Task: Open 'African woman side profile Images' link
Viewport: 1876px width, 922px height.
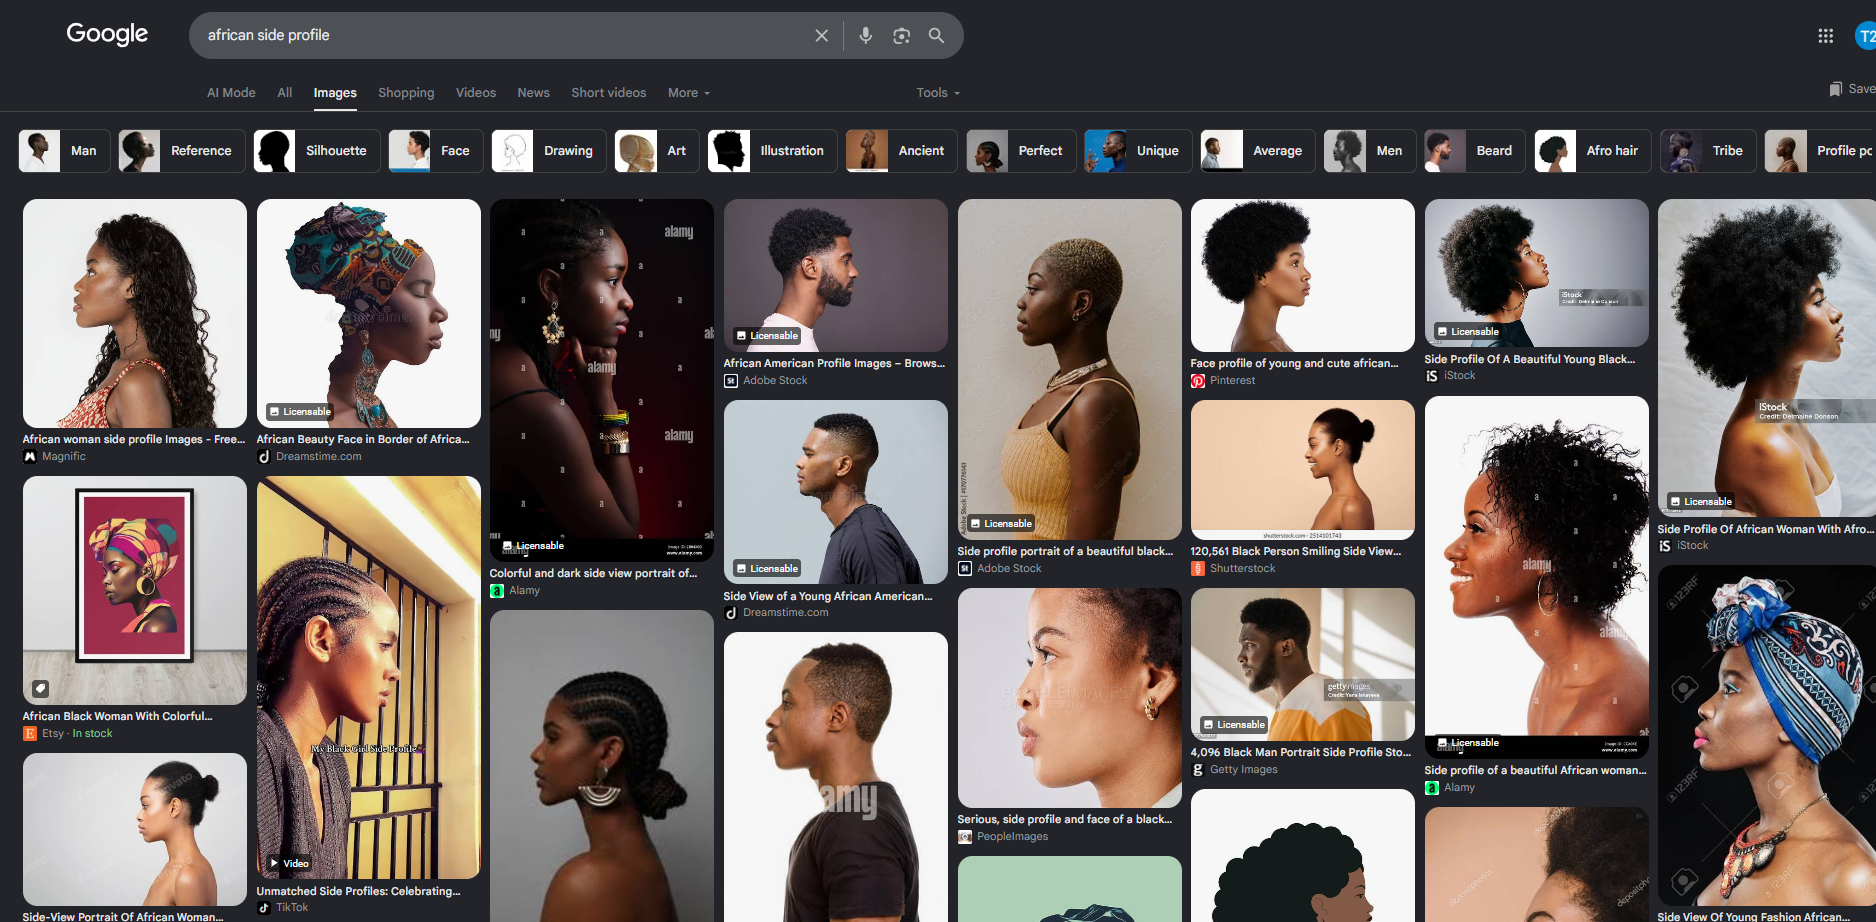Action: (x=134, y=439)
